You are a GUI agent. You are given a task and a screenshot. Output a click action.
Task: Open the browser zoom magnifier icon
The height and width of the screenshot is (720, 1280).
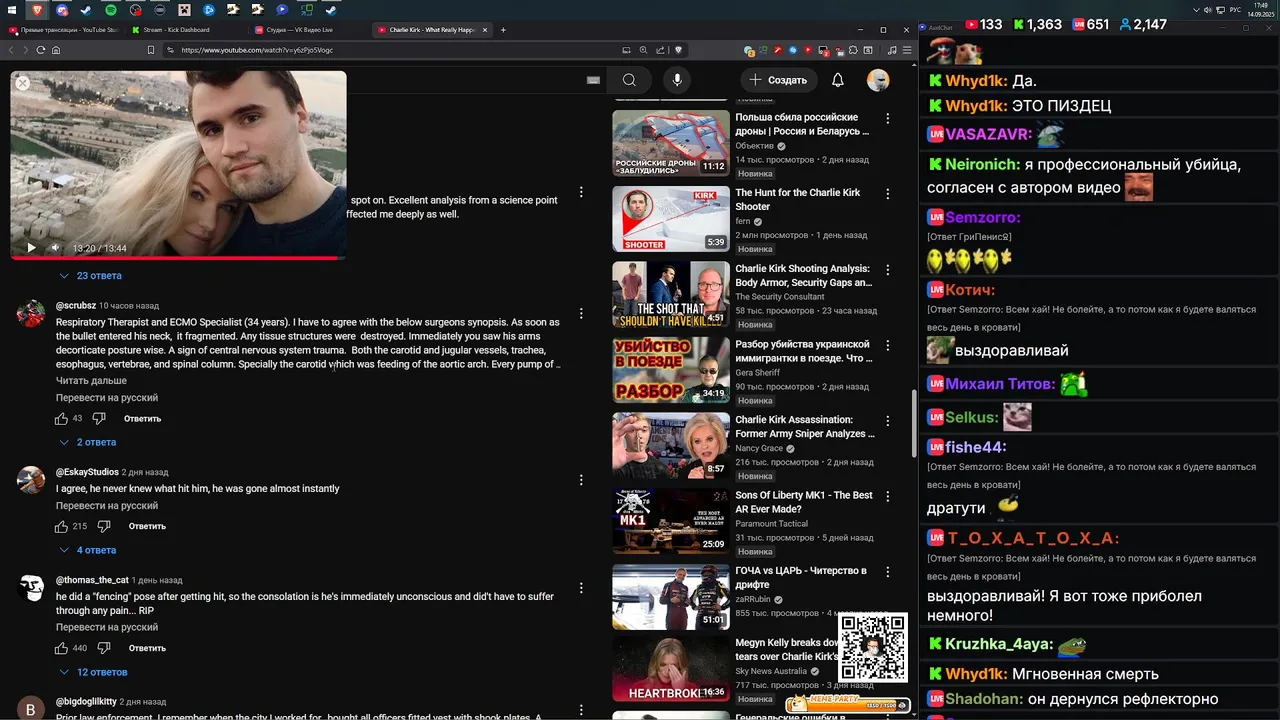pyautogui.click(x=644, y=50)
